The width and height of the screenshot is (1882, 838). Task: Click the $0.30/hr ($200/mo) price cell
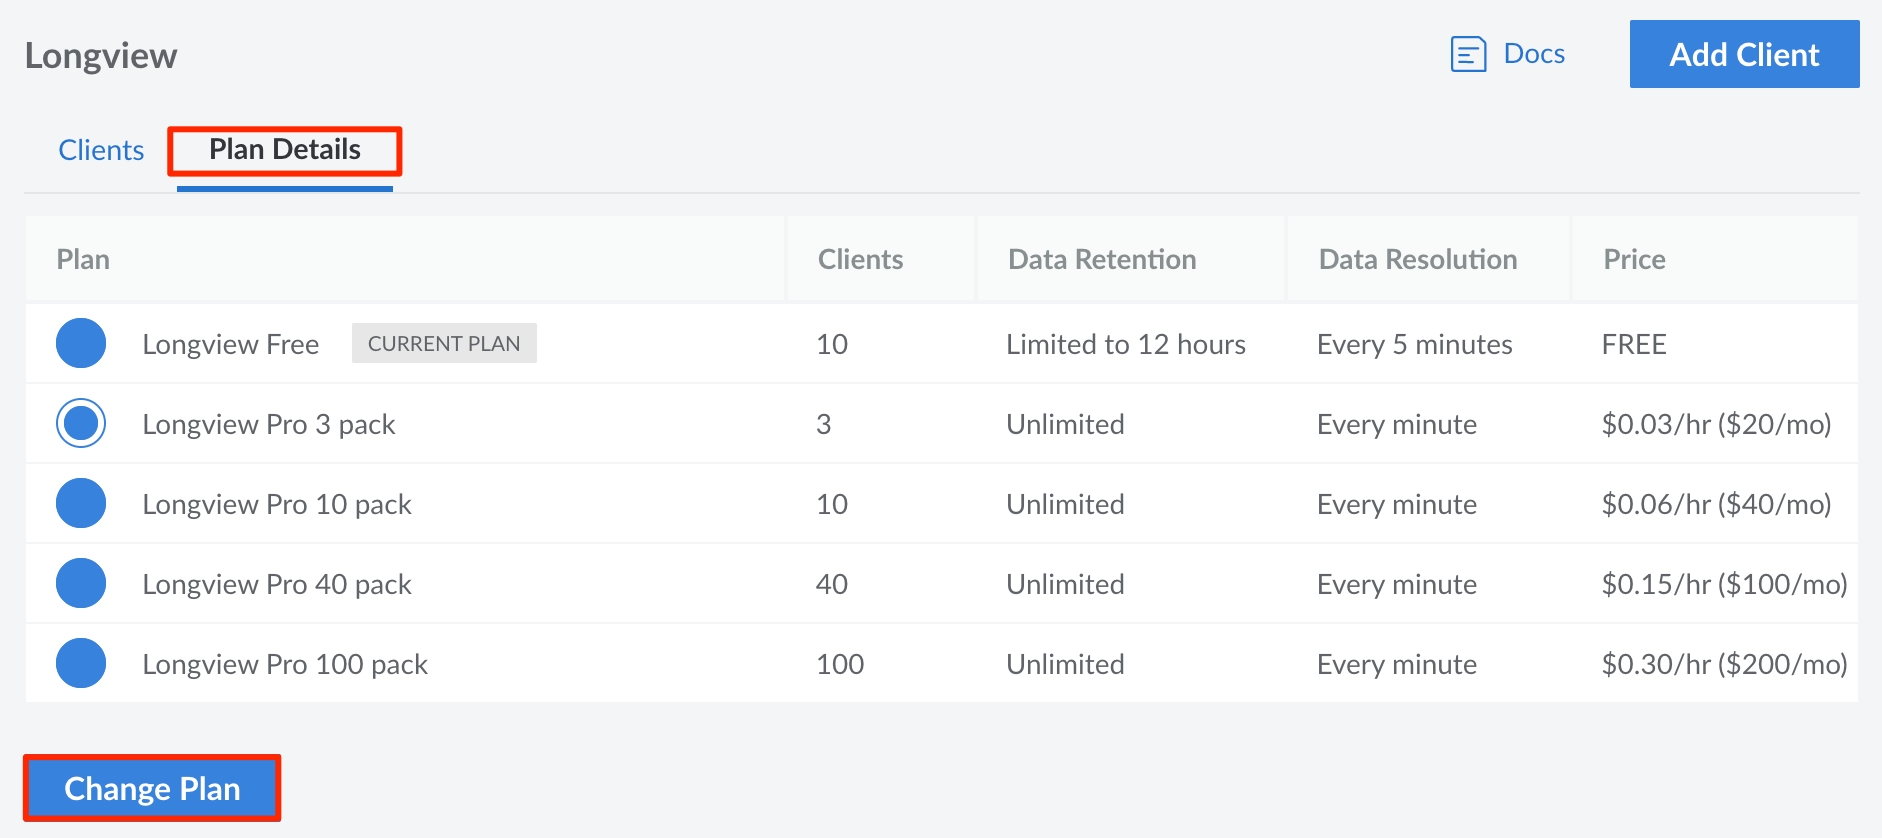click(1724, 664)
